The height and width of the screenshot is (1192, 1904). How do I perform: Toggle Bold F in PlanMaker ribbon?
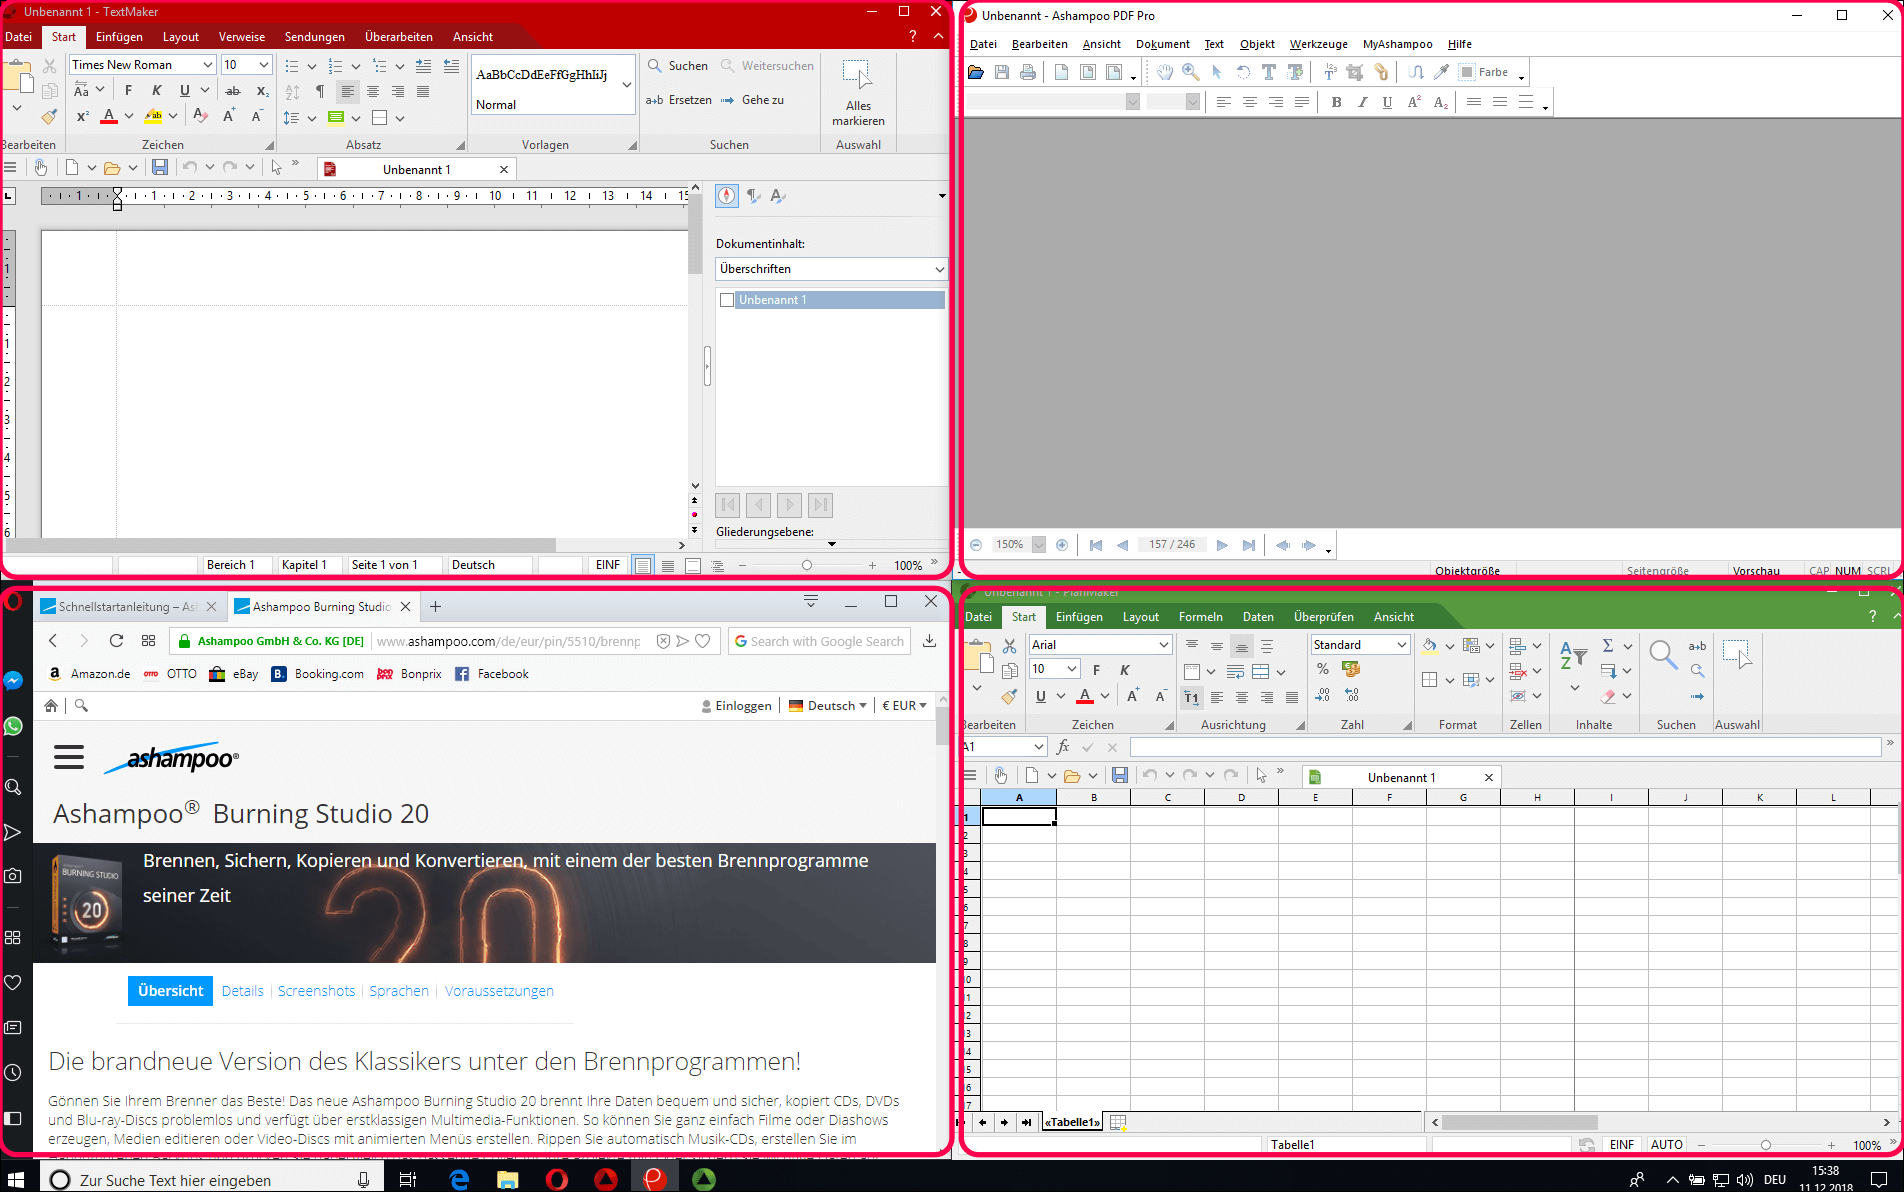click(x=1096, y=670)
